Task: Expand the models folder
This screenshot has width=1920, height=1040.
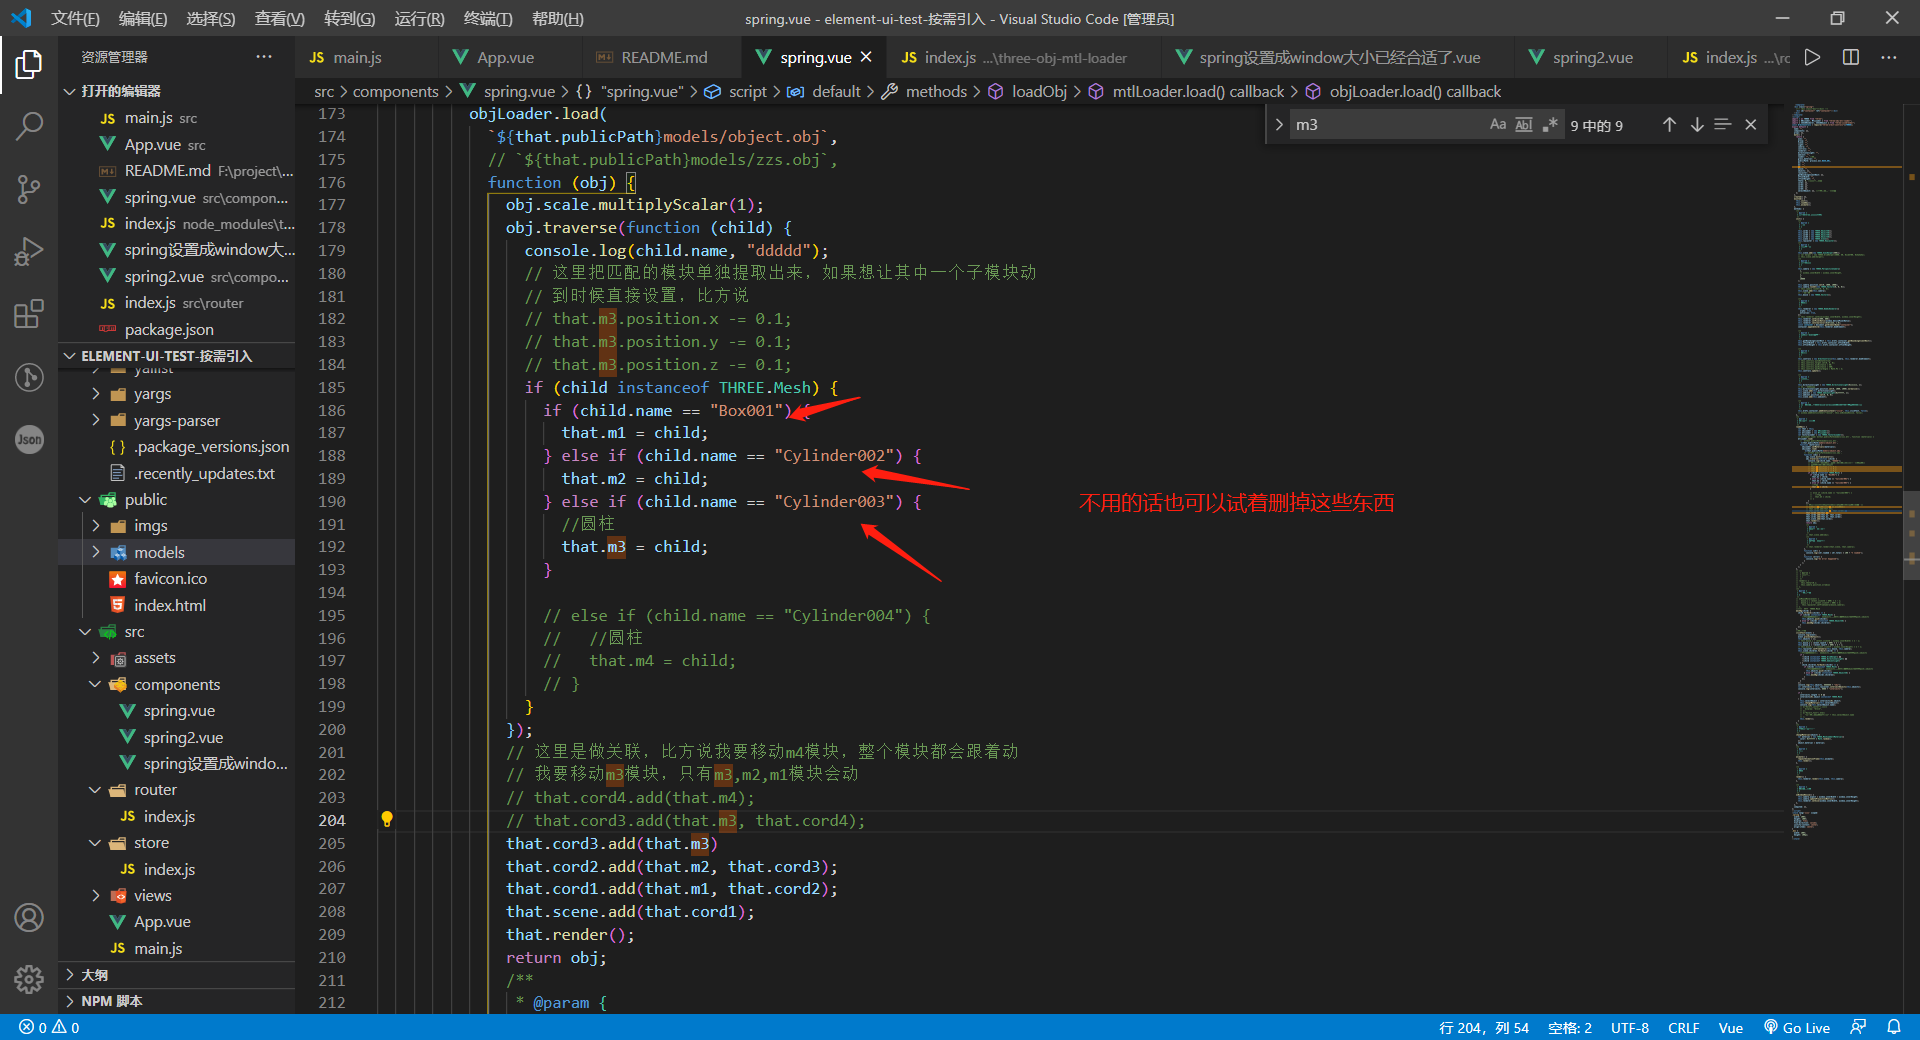Action: pos(96,552)
